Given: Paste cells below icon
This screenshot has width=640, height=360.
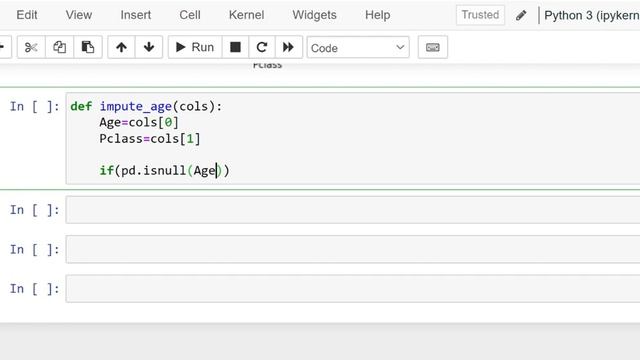Looking at the screenshot, I should pos(88,47).
